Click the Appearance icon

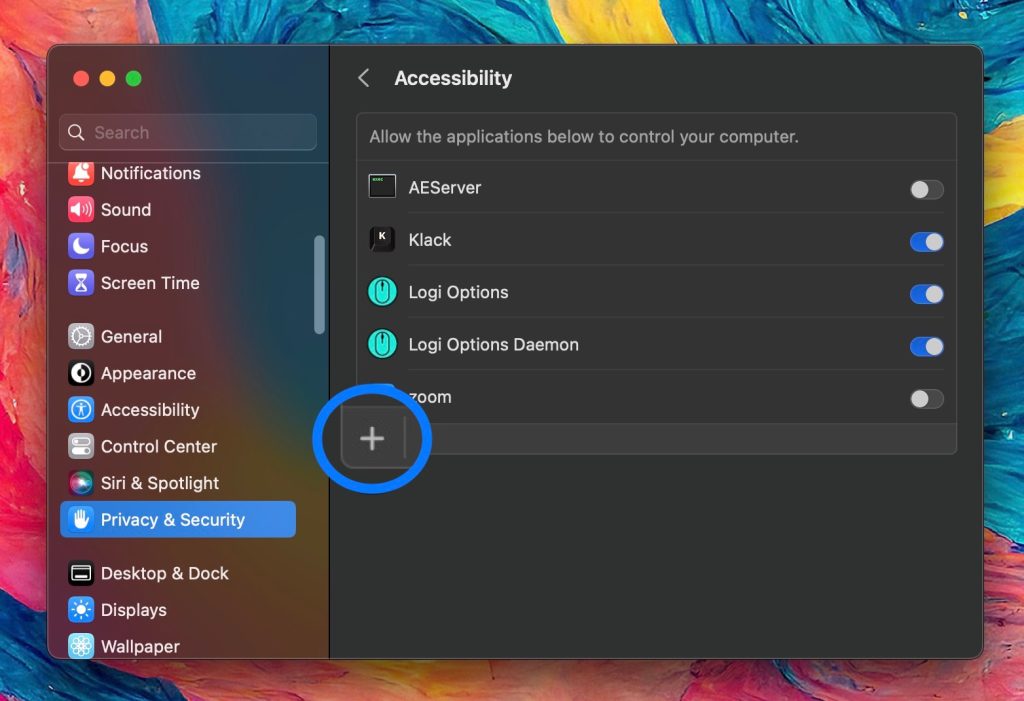pyautogui.click(x=79, y=373)
